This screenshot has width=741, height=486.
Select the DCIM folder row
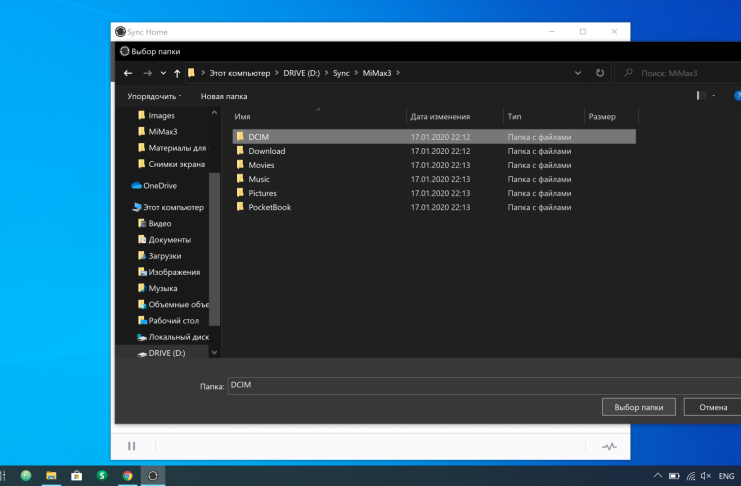[x=434, y=137]
